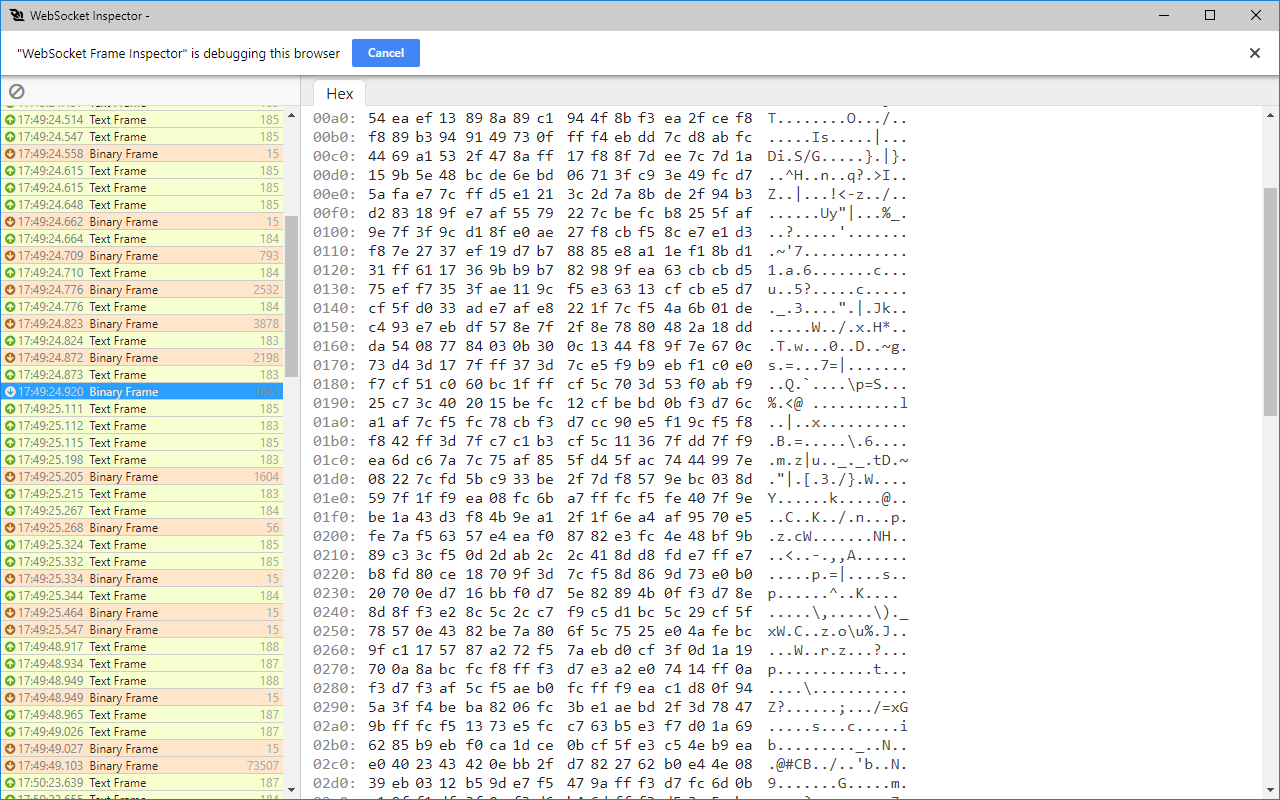The width and height of the screenshot is (1280, 800).
Task: Select the 17:49:25.344 Text Frame
Action: click(142, 596)
